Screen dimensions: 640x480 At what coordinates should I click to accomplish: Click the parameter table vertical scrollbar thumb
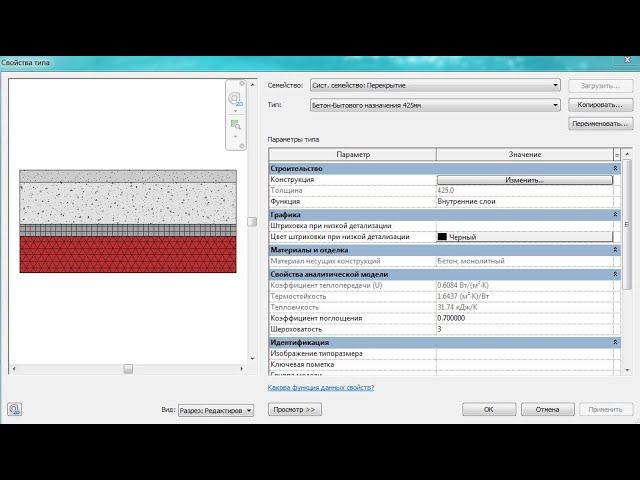pos(627,224)
